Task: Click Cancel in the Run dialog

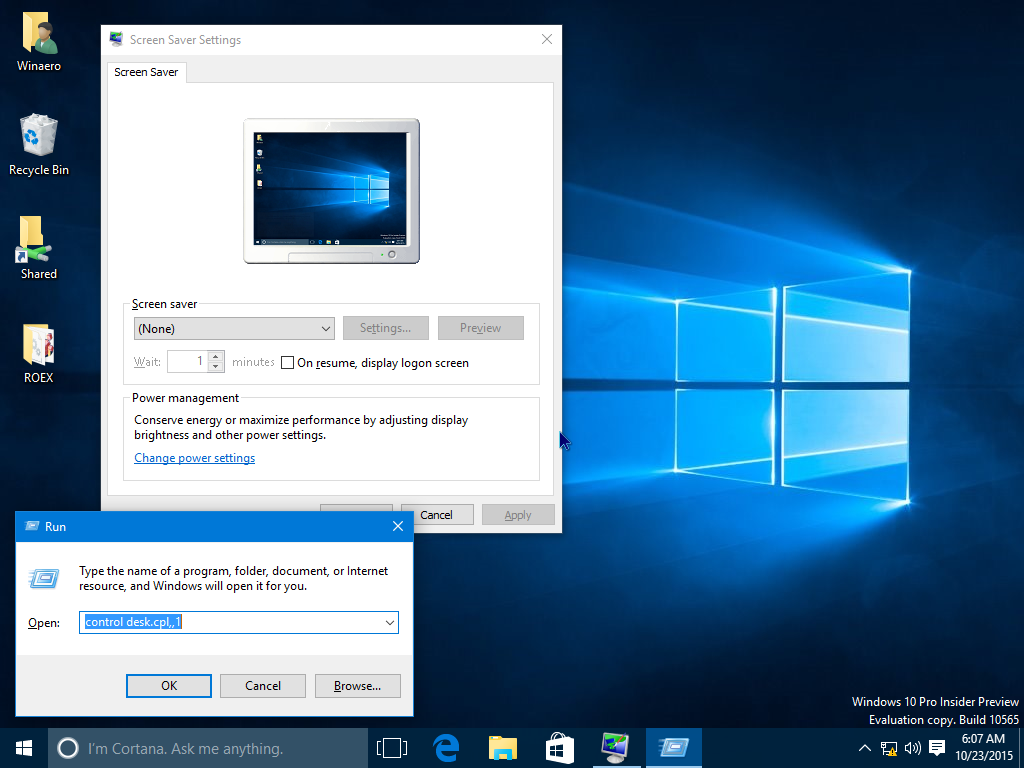Action: (263, 686)
